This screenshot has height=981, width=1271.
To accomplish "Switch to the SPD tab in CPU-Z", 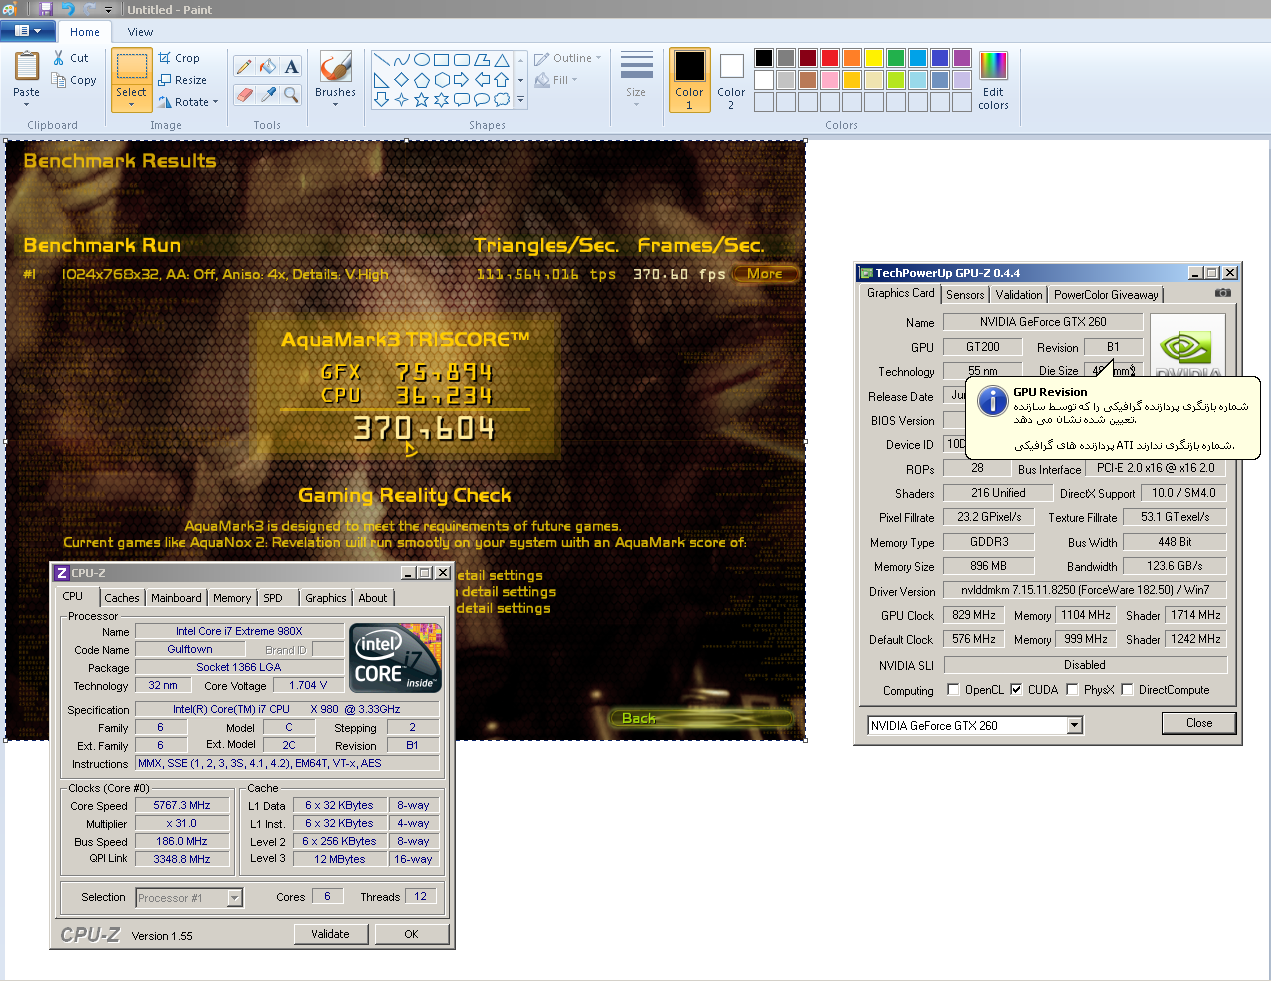I will click(x=273, y=598).
